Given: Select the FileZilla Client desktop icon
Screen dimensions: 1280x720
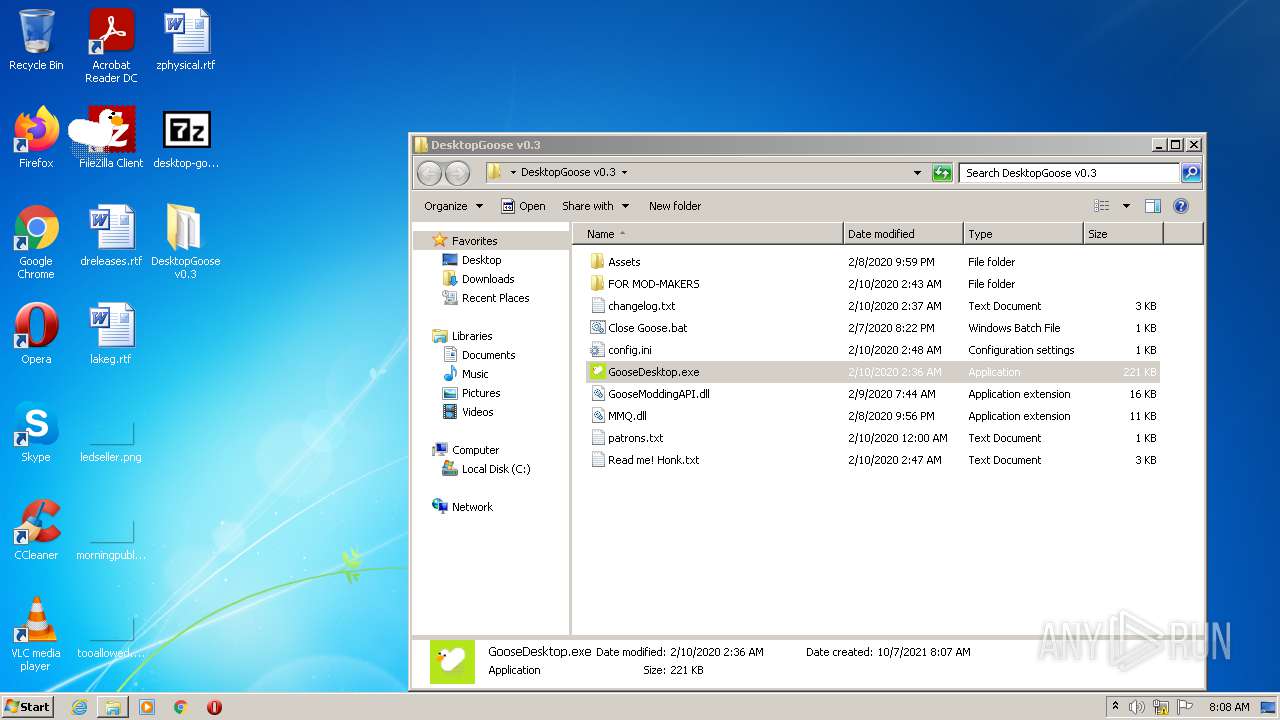Looking at the screenshot, I should pyautogui.click(x=111, y=138).
